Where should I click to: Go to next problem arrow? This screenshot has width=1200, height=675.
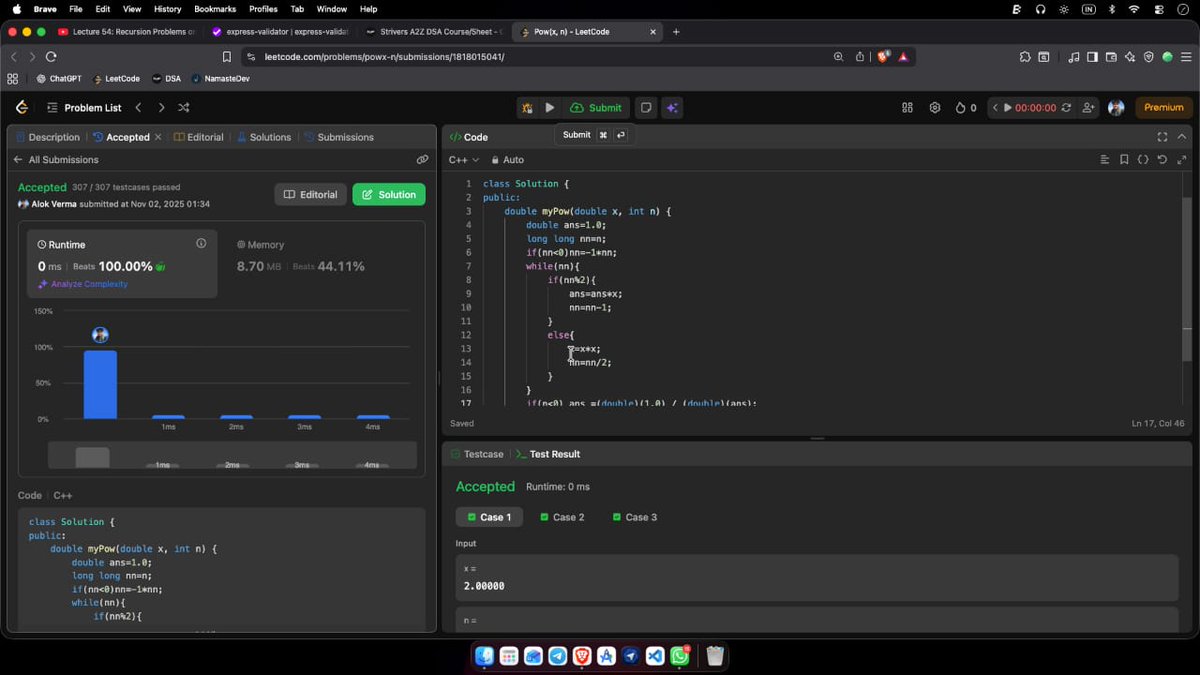click(x=161, y=107)
